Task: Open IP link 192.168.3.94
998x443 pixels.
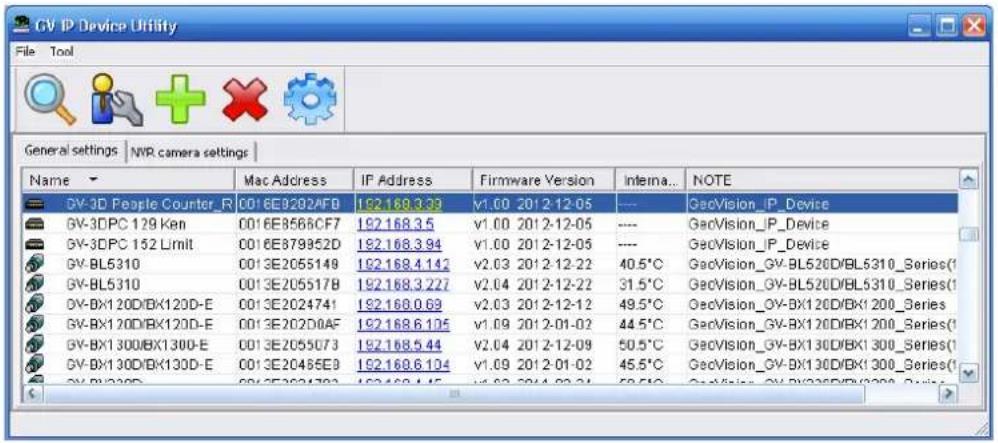Action: [400, 244]
